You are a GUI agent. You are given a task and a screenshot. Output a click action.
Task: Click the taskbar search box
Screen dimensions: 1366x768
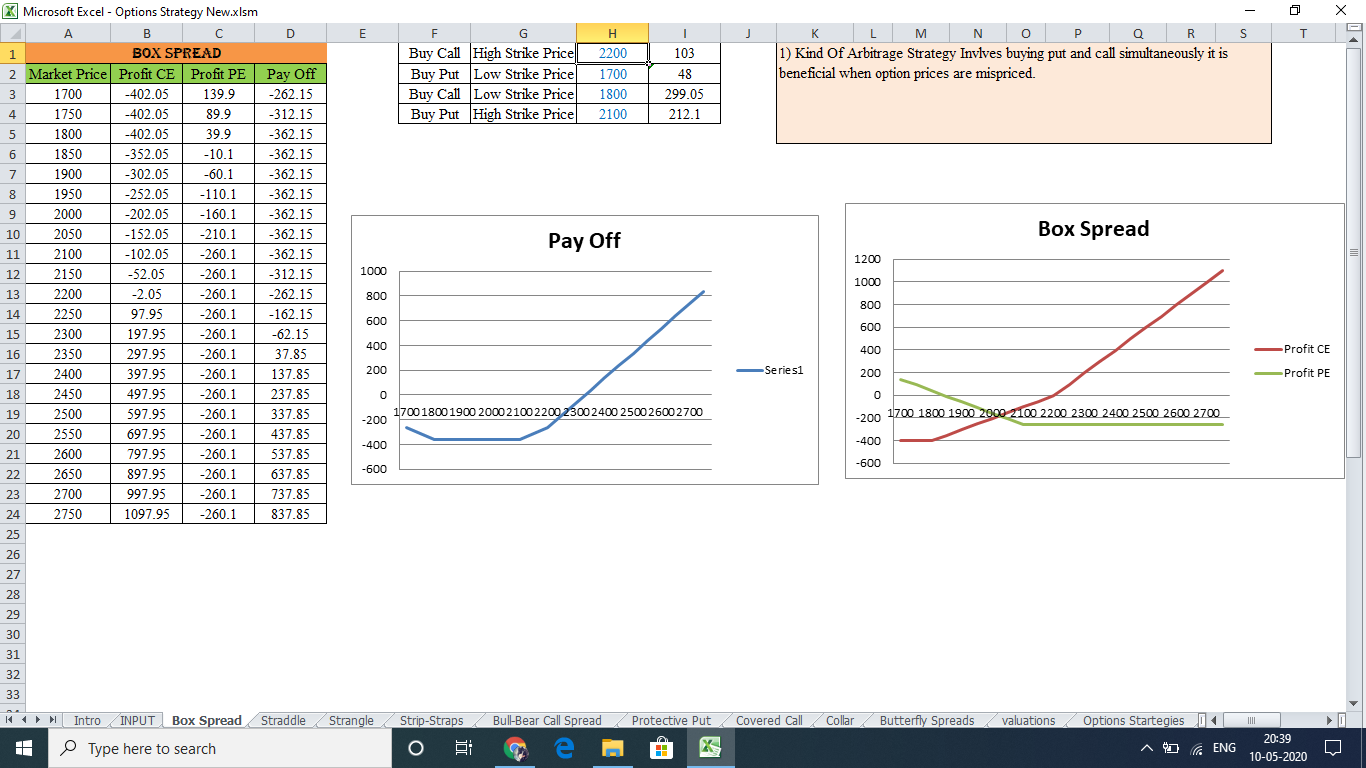218,748
